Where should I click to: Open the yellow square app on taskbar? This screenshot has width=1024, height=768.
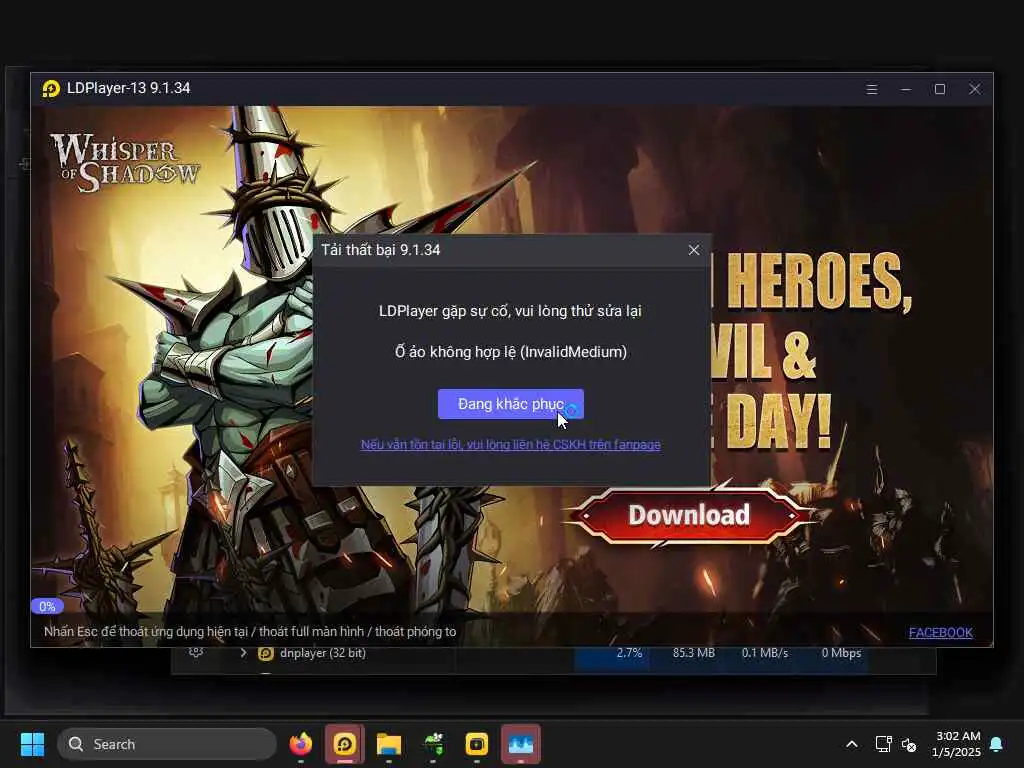coord(477,744)
